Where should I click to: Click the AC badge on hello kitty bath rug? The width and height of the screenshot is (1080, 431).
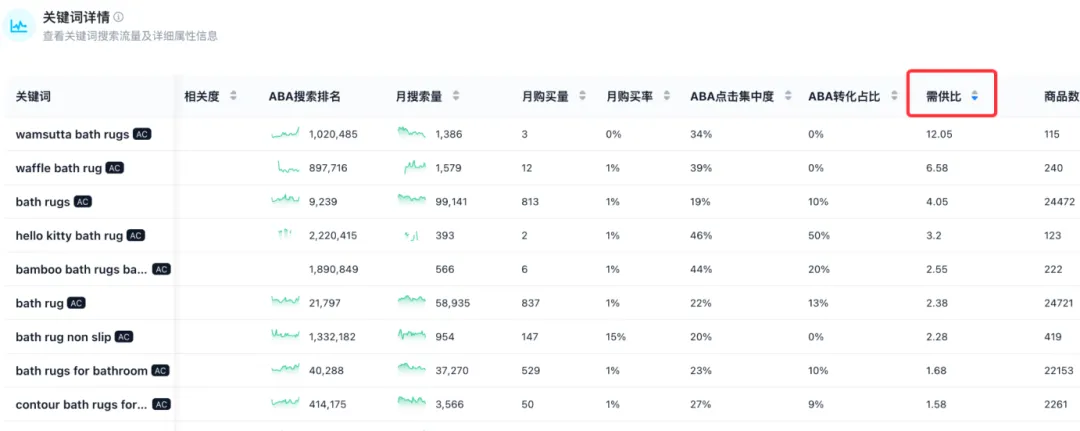pos(136,235)
